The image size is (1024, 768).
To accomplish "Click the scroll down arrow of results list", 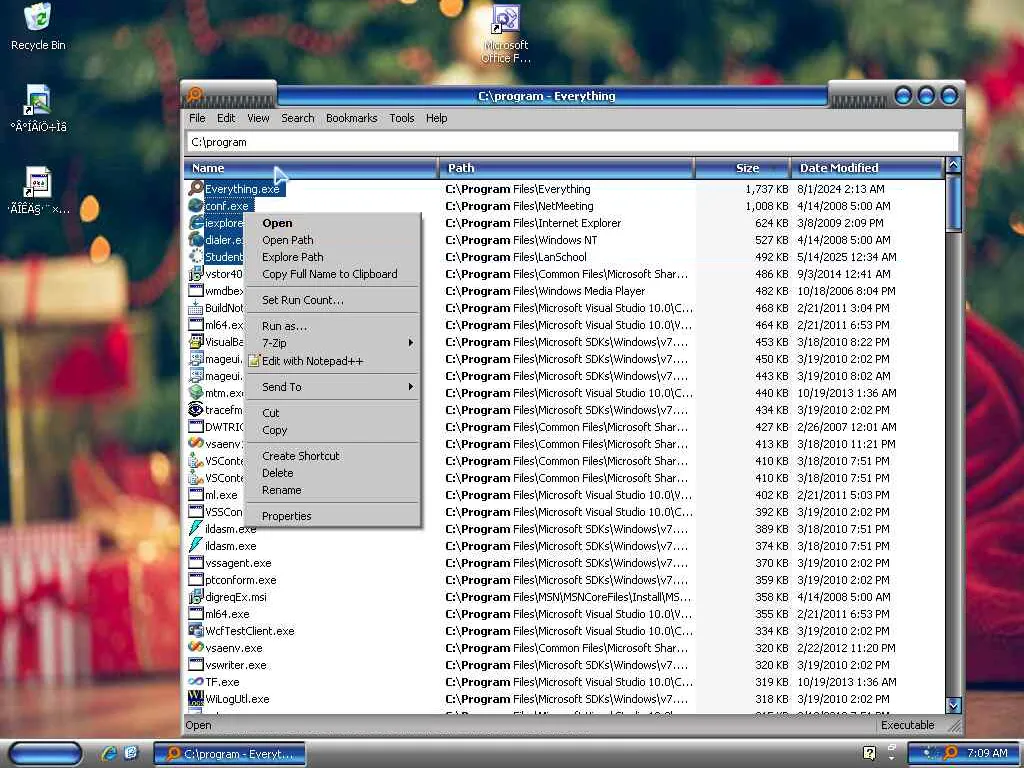I will [x=953, y=705].
